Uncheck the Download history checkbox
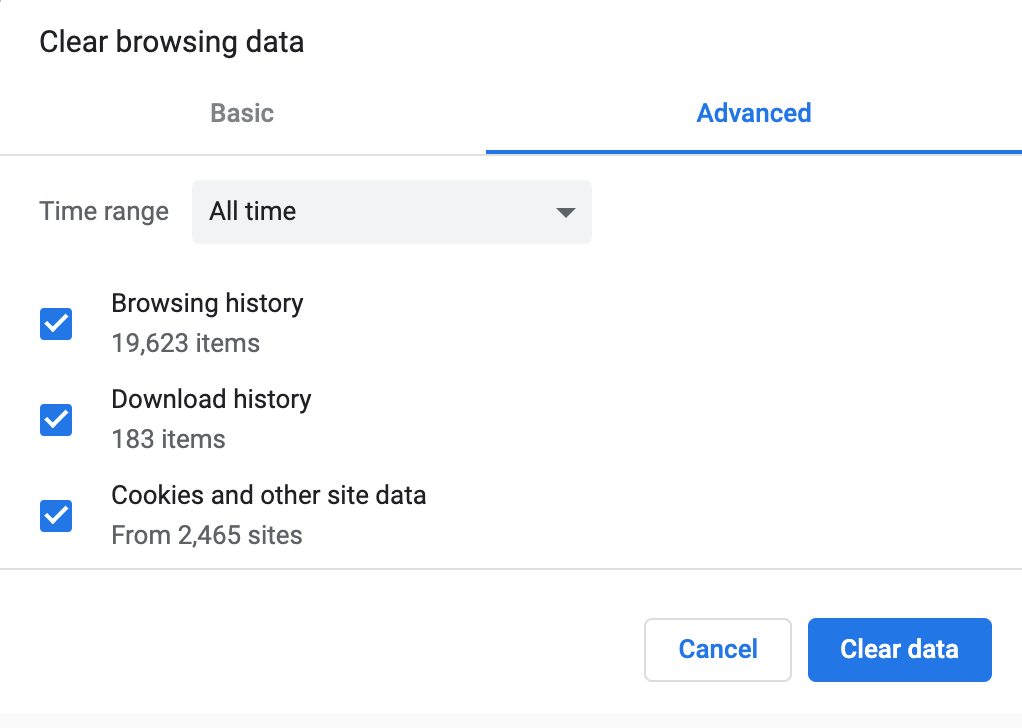 55,420
